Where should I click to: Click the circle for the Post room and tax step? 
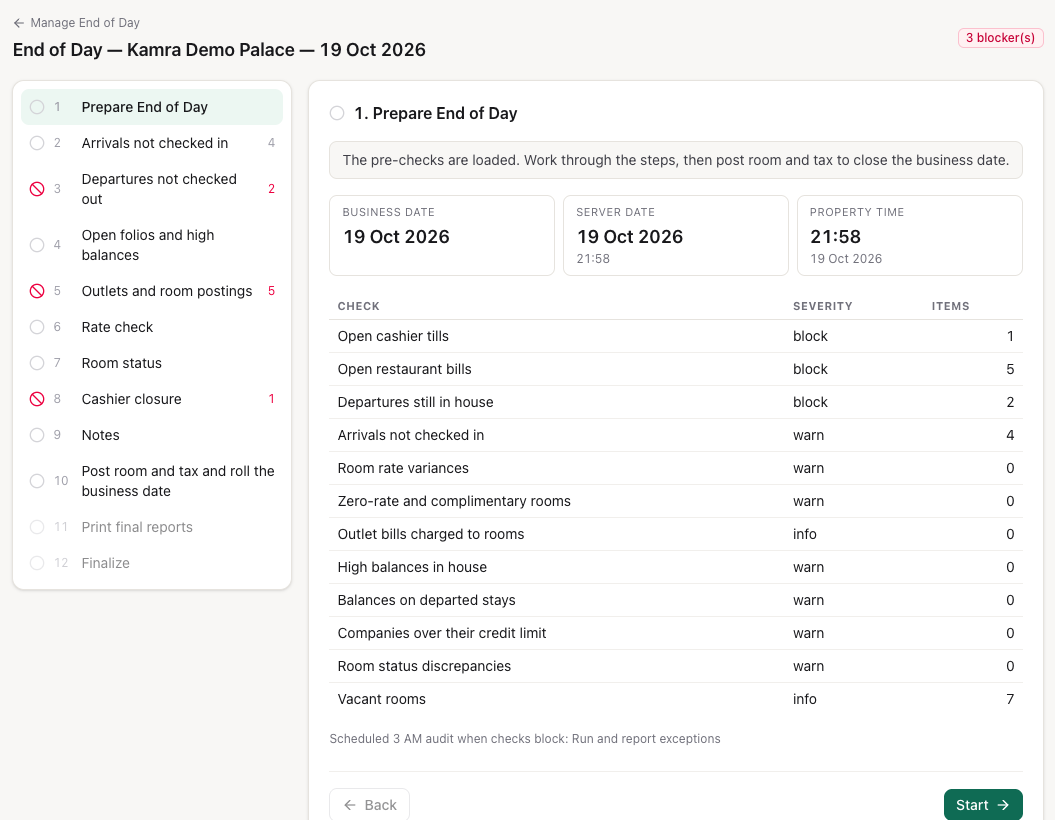37,481
